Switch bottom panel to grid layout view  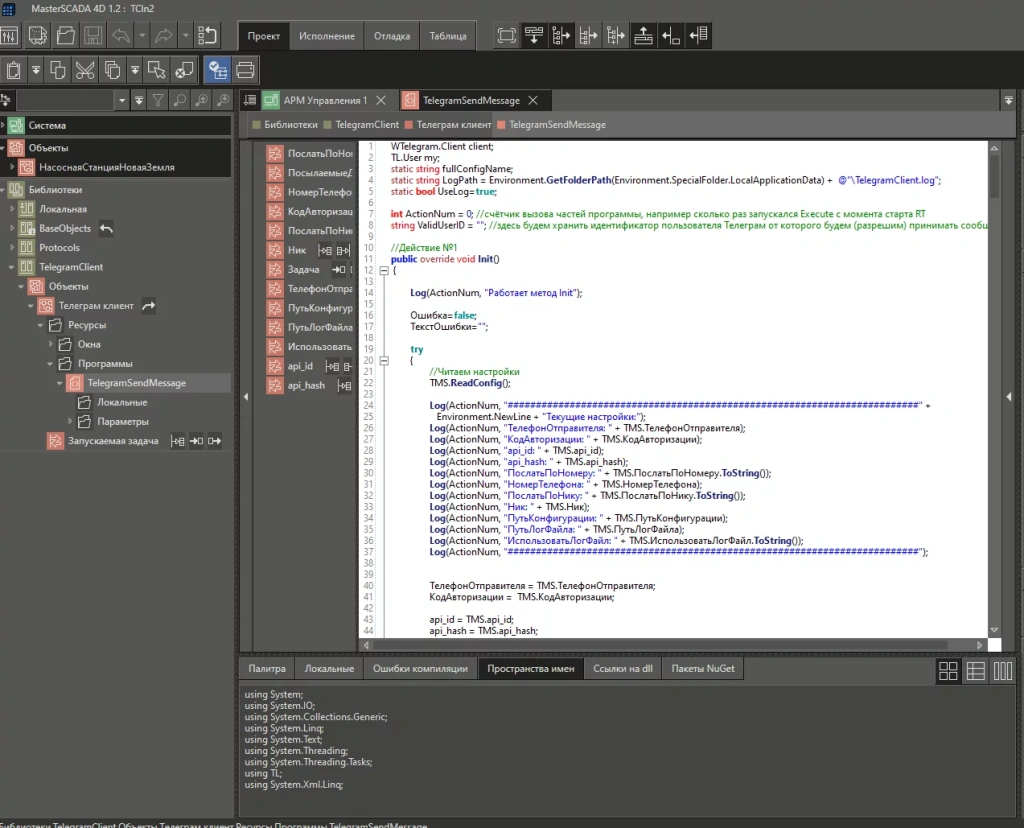pos(948,671)
